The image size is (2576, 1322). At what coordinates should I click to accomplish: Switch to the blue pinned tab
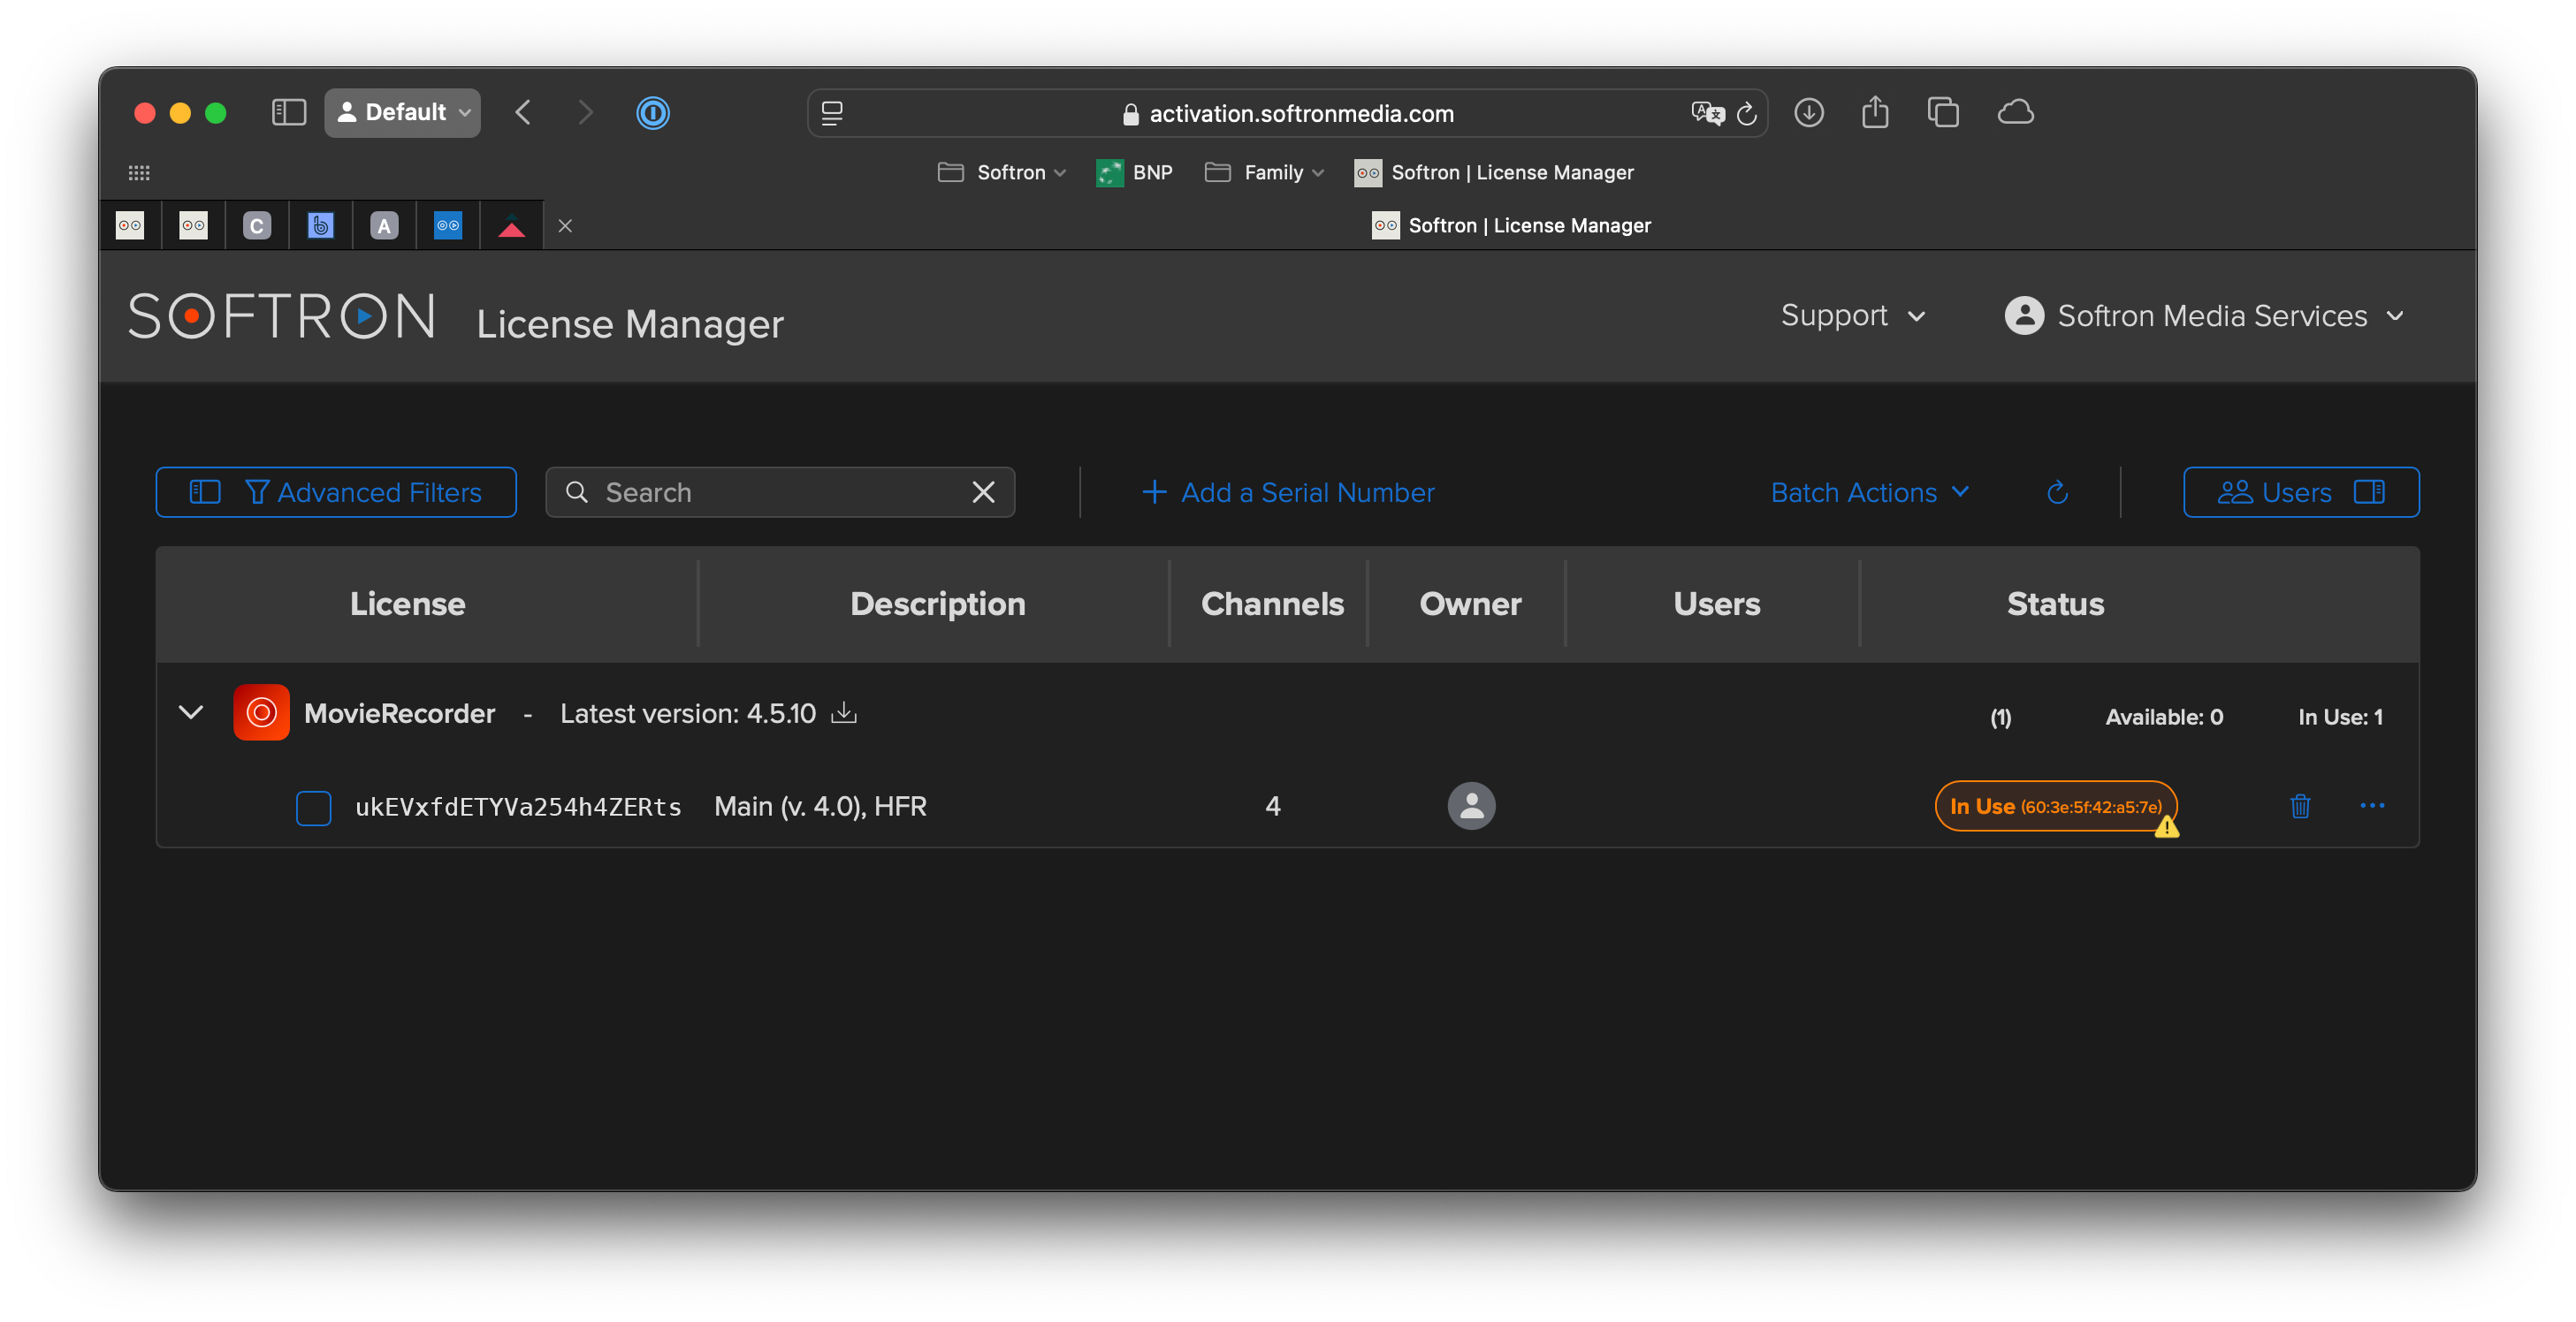[448, 225]
